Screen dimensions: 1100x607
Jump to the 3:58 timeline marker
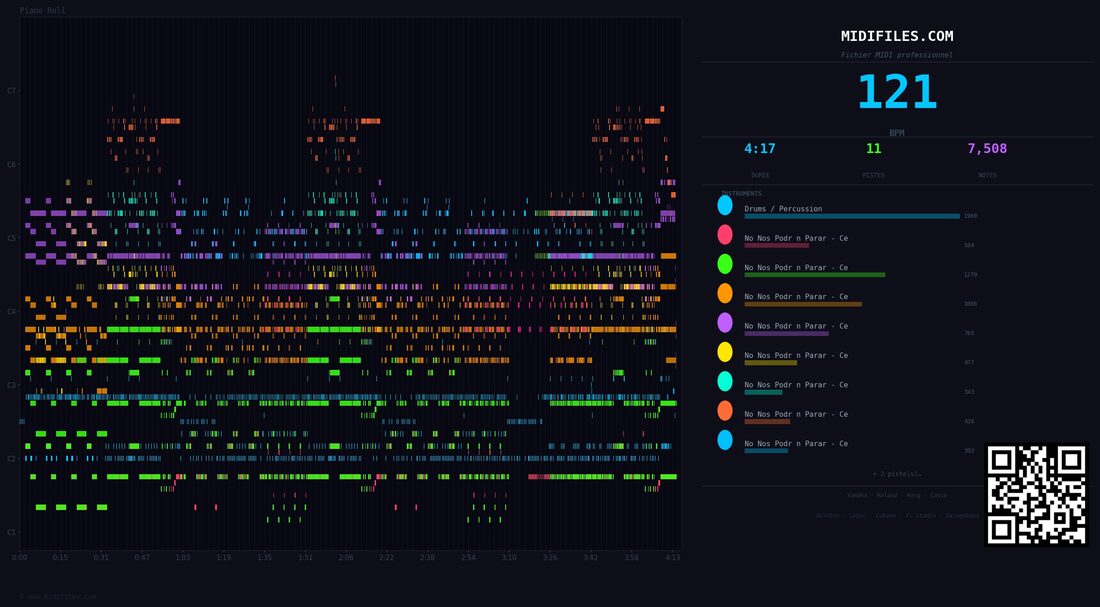631,557
